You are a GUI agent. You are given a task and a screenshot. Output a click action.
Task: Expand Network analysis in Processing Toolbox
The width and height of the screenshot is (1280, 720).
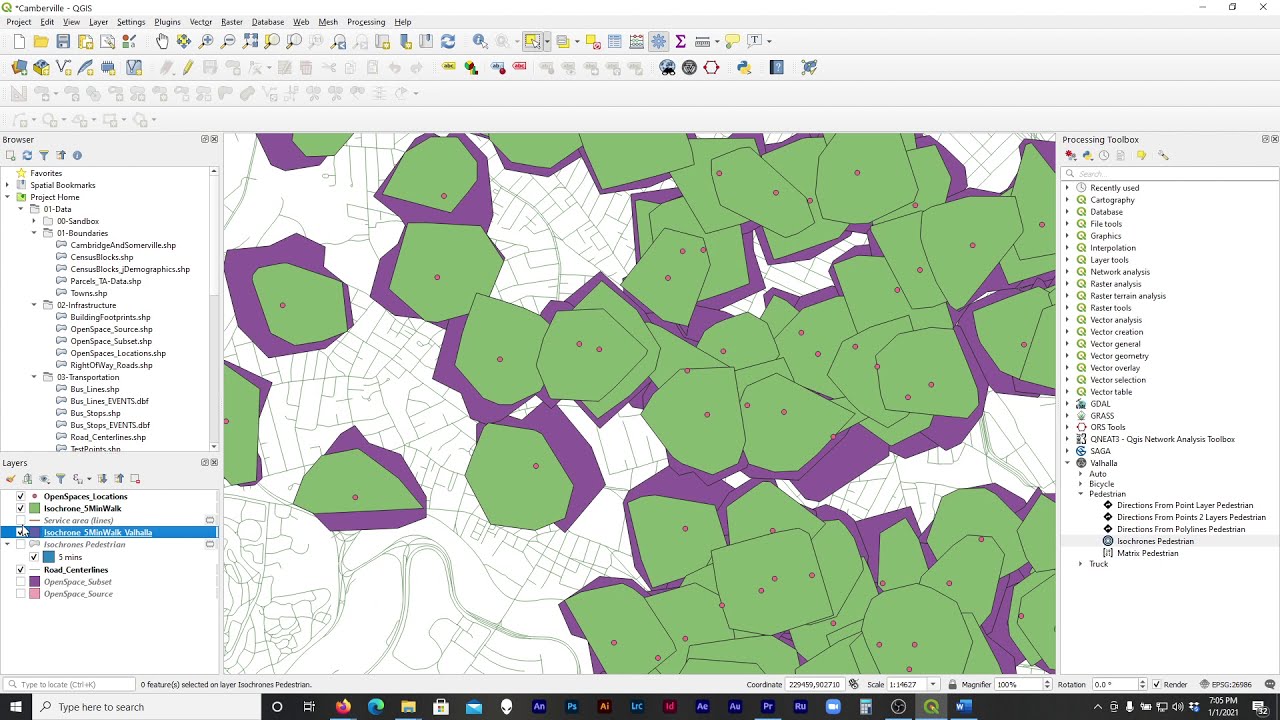1067,272
